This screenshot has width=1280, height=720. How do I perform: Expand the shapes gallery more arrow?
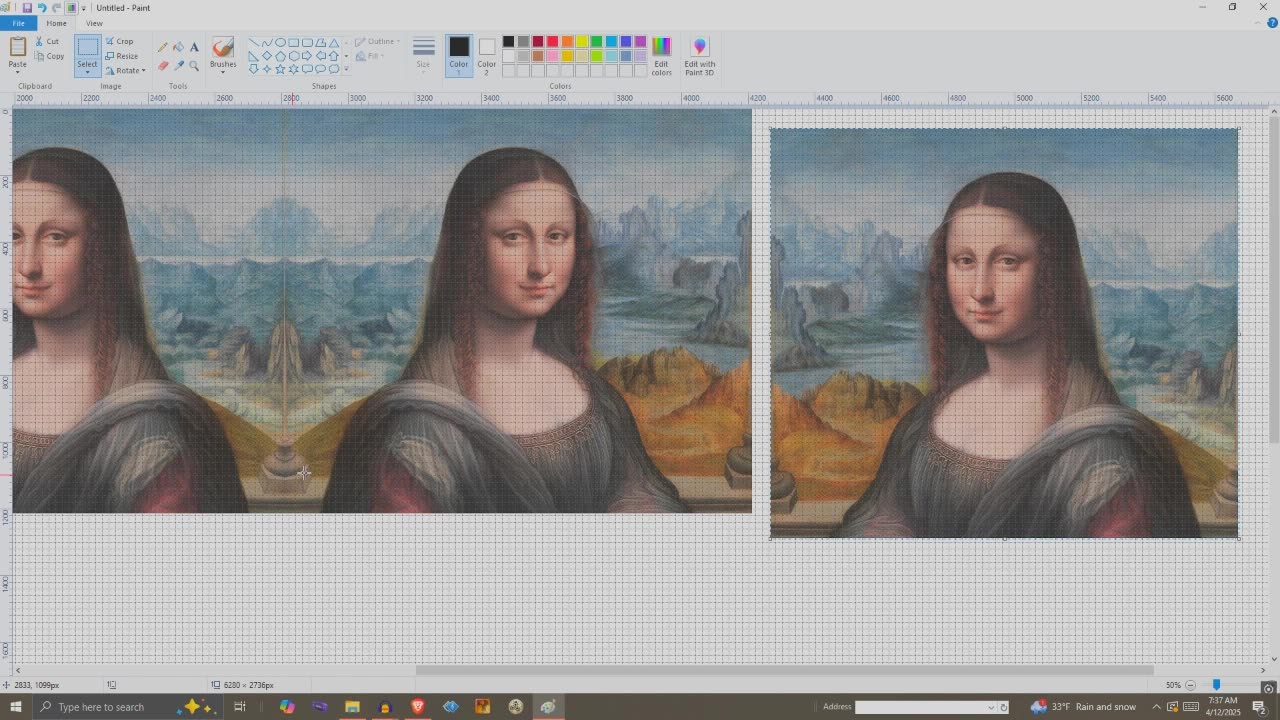[346, 69]
